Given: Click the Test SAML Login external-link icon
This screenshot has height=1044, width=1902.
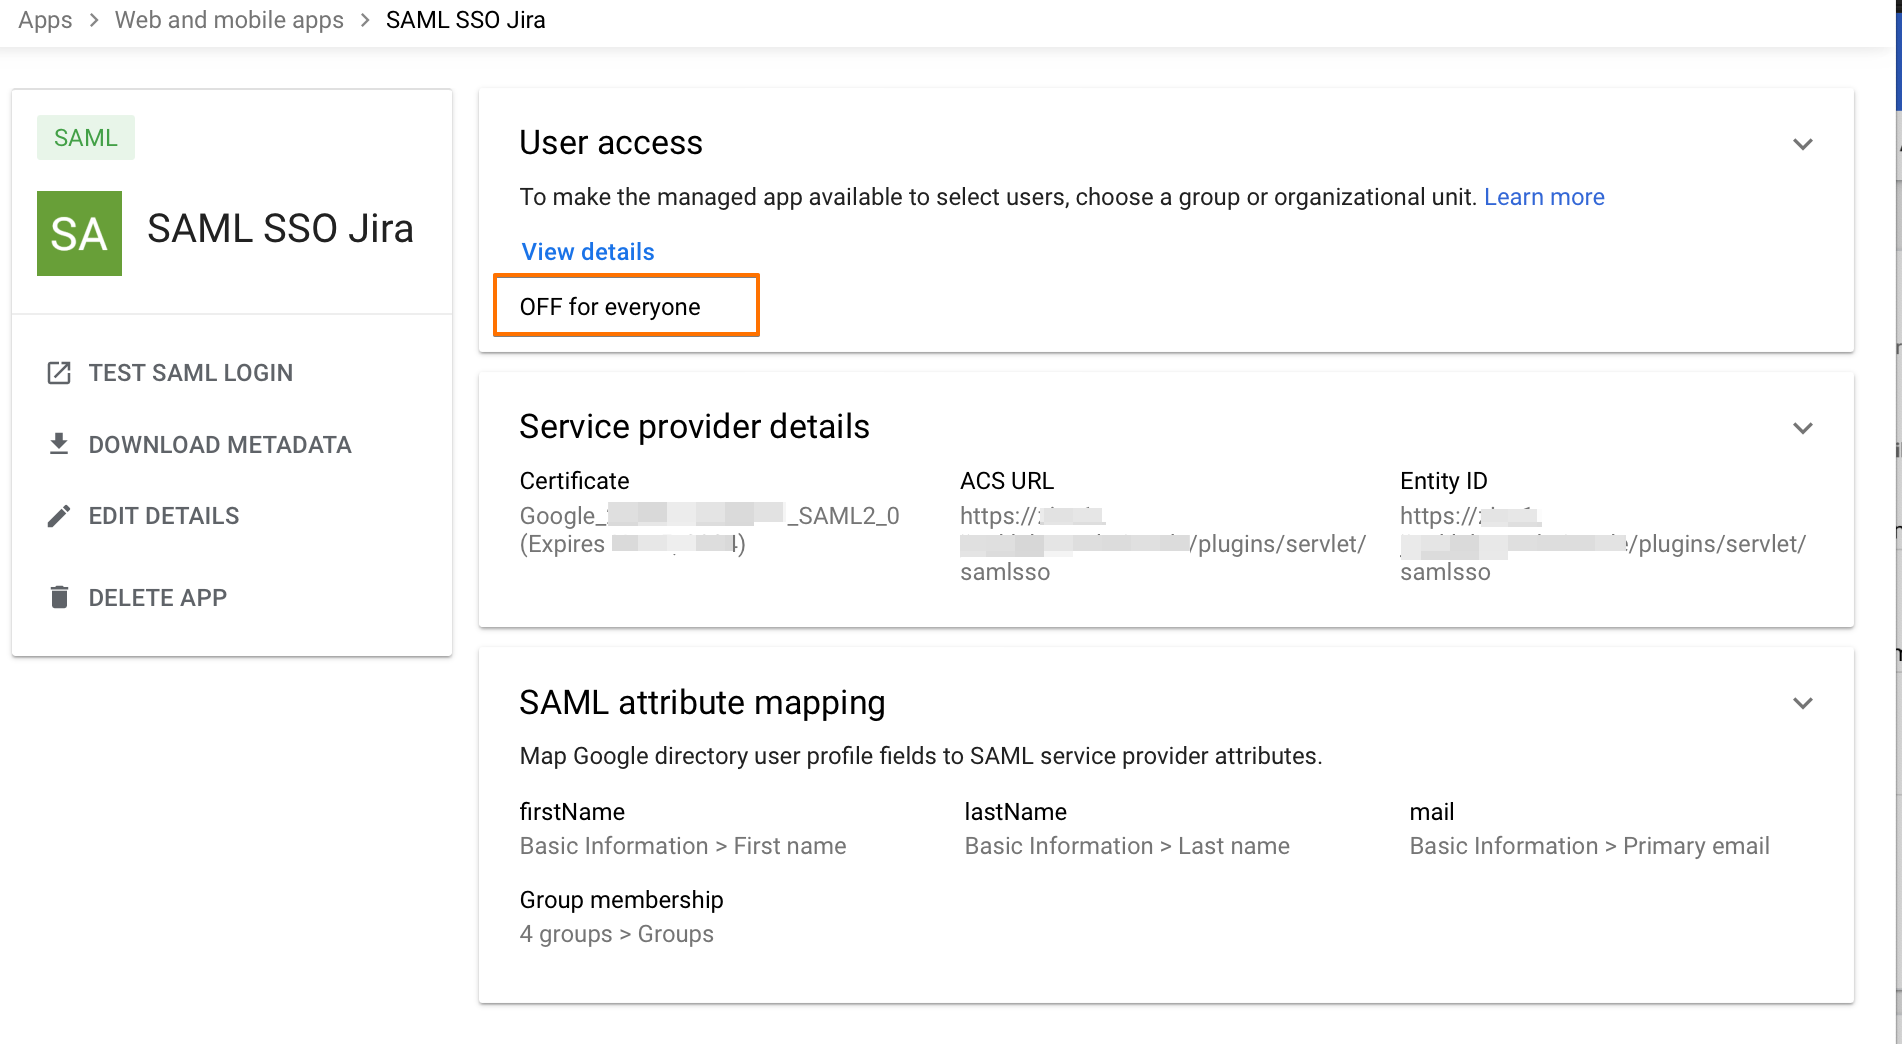Looking at the screenshot, I should pos(59,373).
